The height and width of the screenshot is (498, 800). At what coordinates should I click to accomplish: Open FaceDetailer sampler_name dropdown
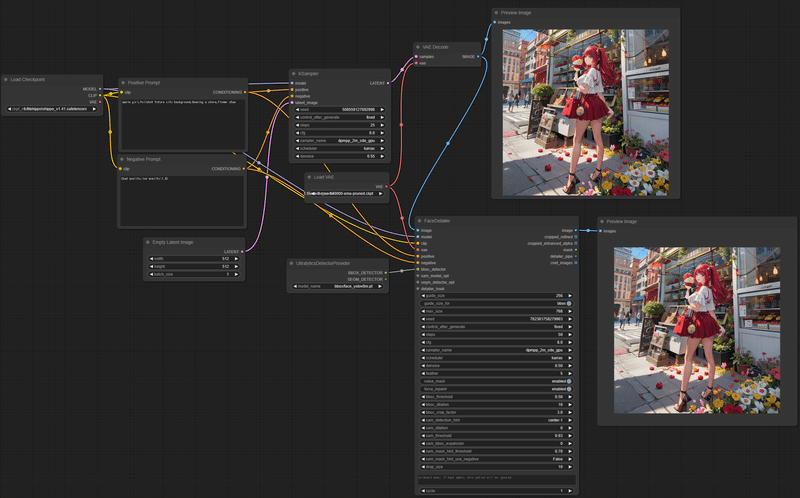tap(496, 350)
